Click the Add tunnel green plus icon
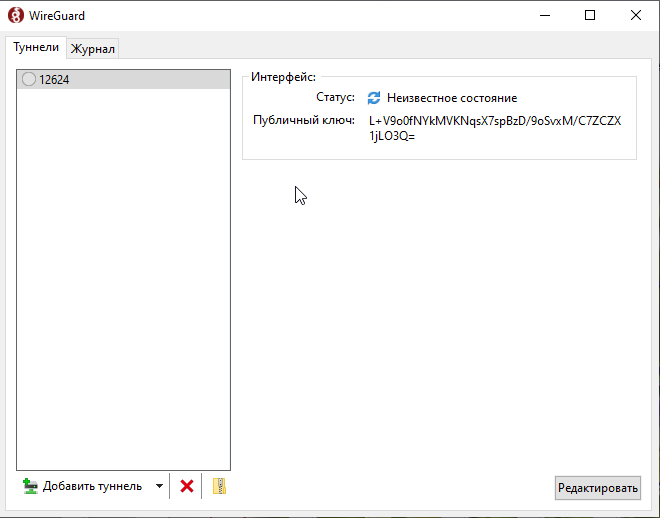The image size is (660, 518). pos(30,486)
